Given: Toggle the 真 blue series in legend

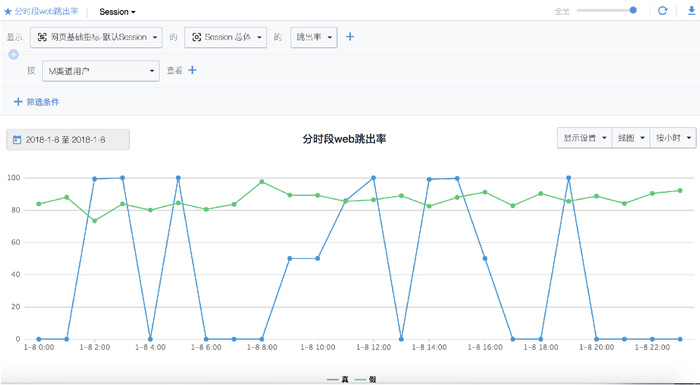Looking at the screenshot, I should [x=338, y=380].
